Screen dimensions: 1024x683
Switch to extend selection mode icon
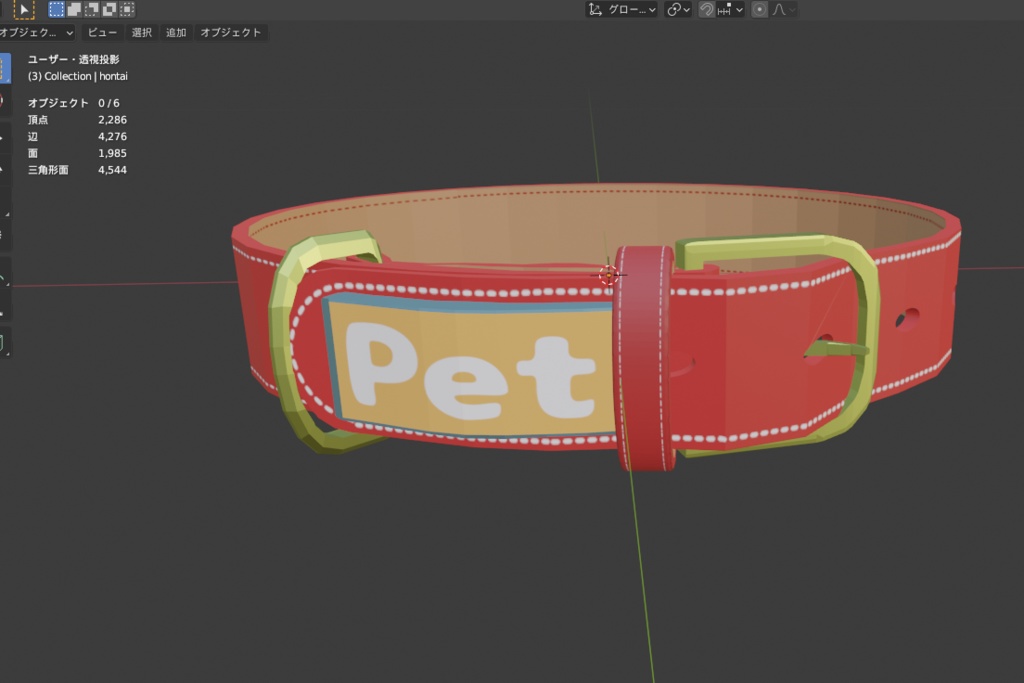(x=73, y=9)
